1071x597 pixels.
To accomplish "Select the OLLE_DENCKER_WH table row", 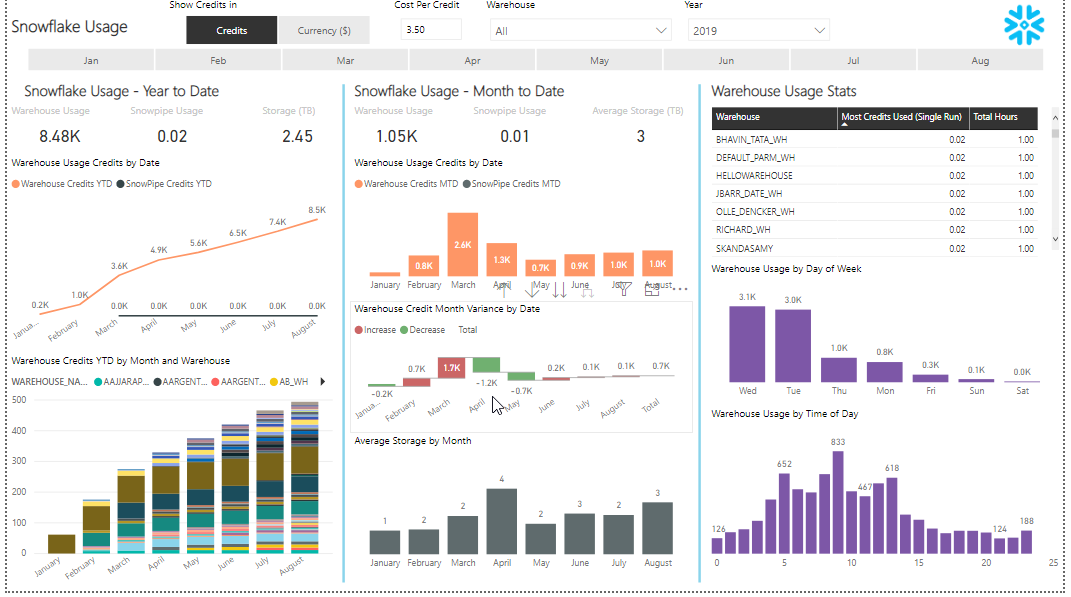I will [874, 212].
